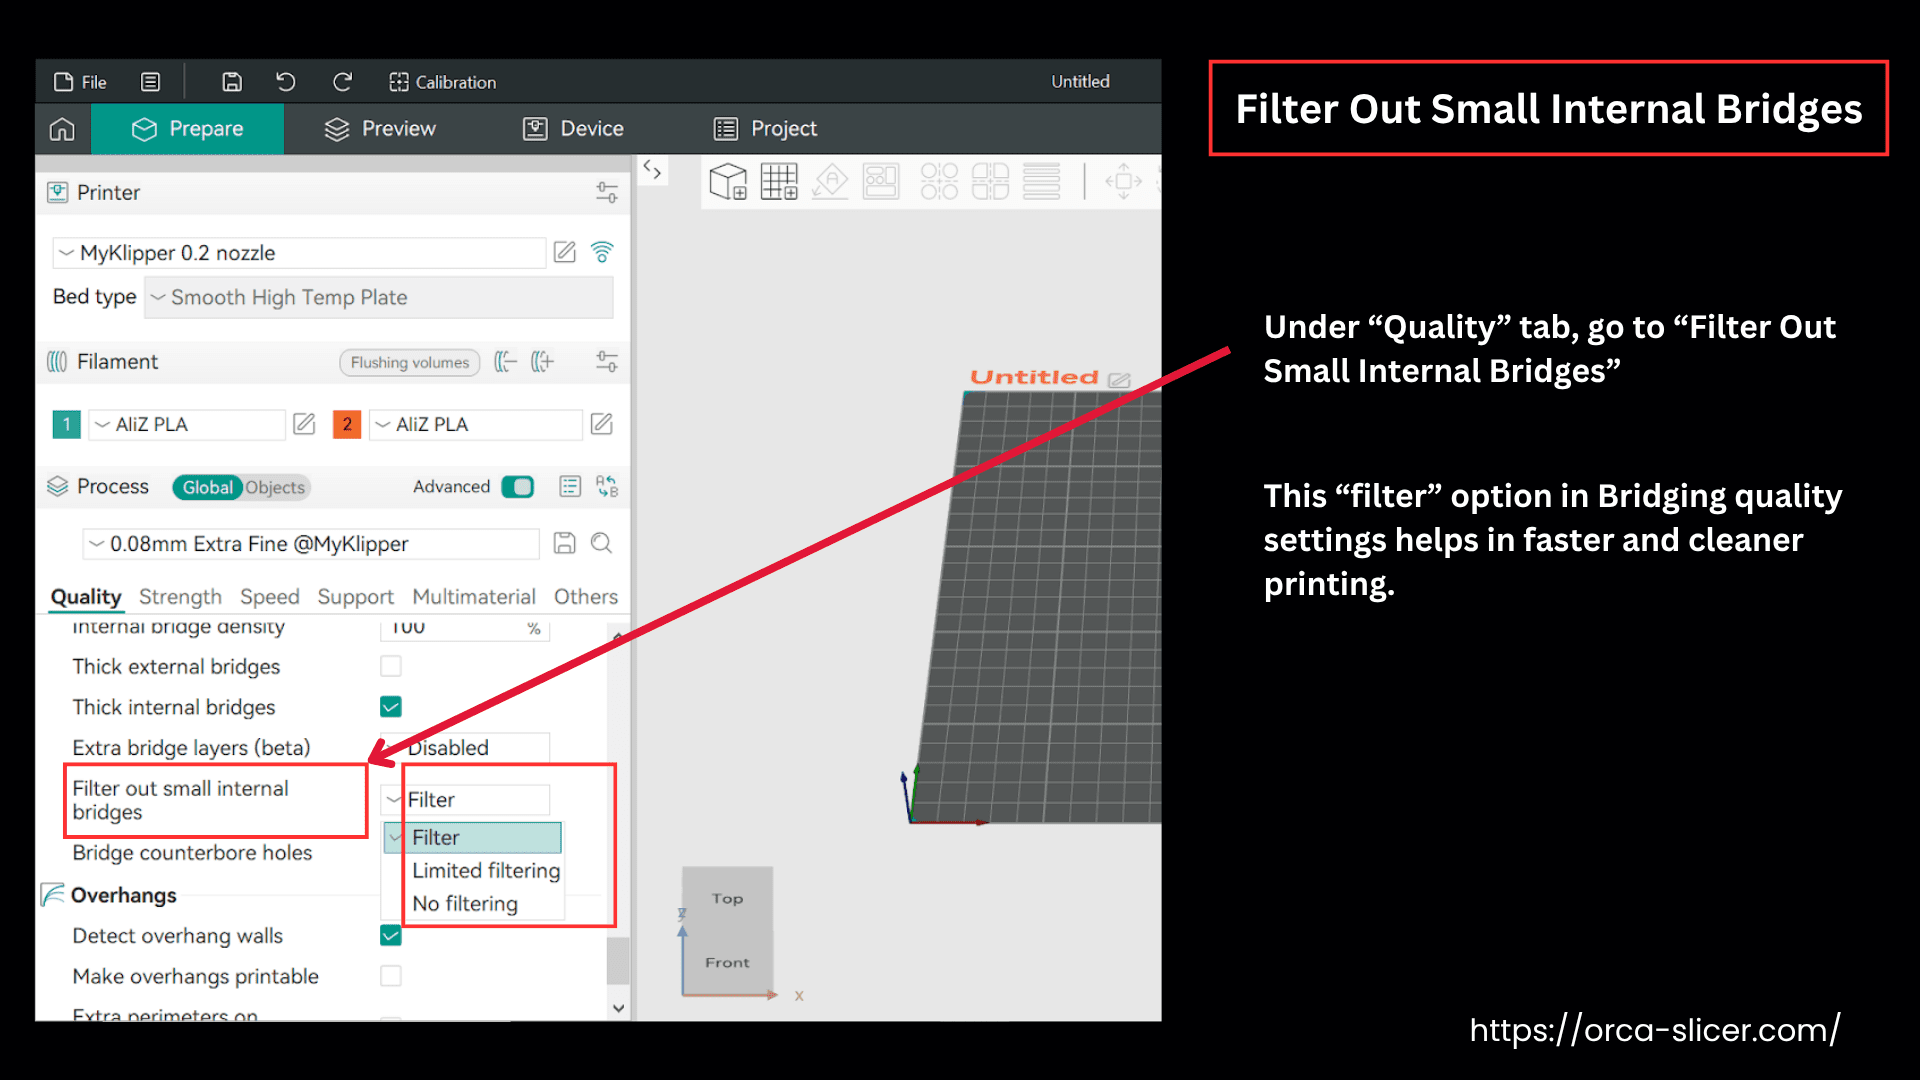Search process presets with magnifier

point(601,543)
